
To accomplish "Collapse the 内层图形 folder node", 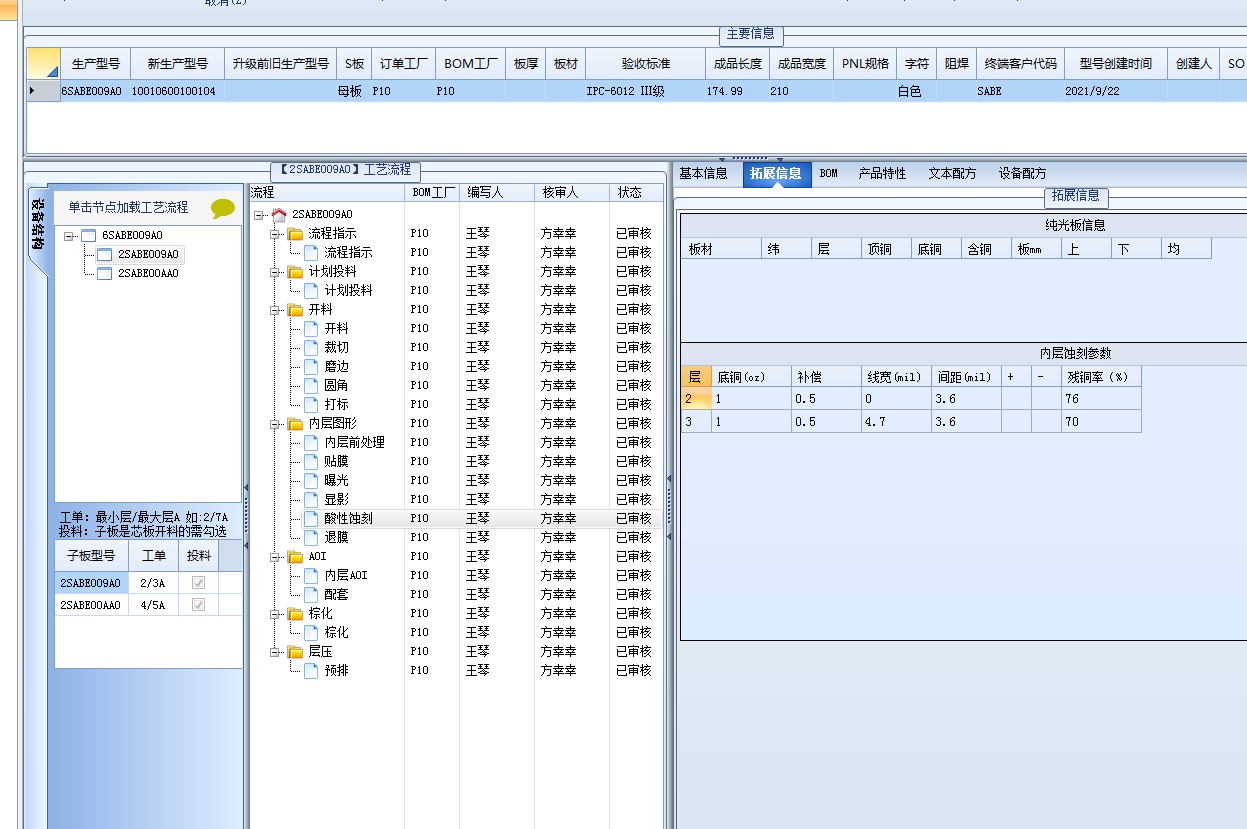I will [275, 423].
